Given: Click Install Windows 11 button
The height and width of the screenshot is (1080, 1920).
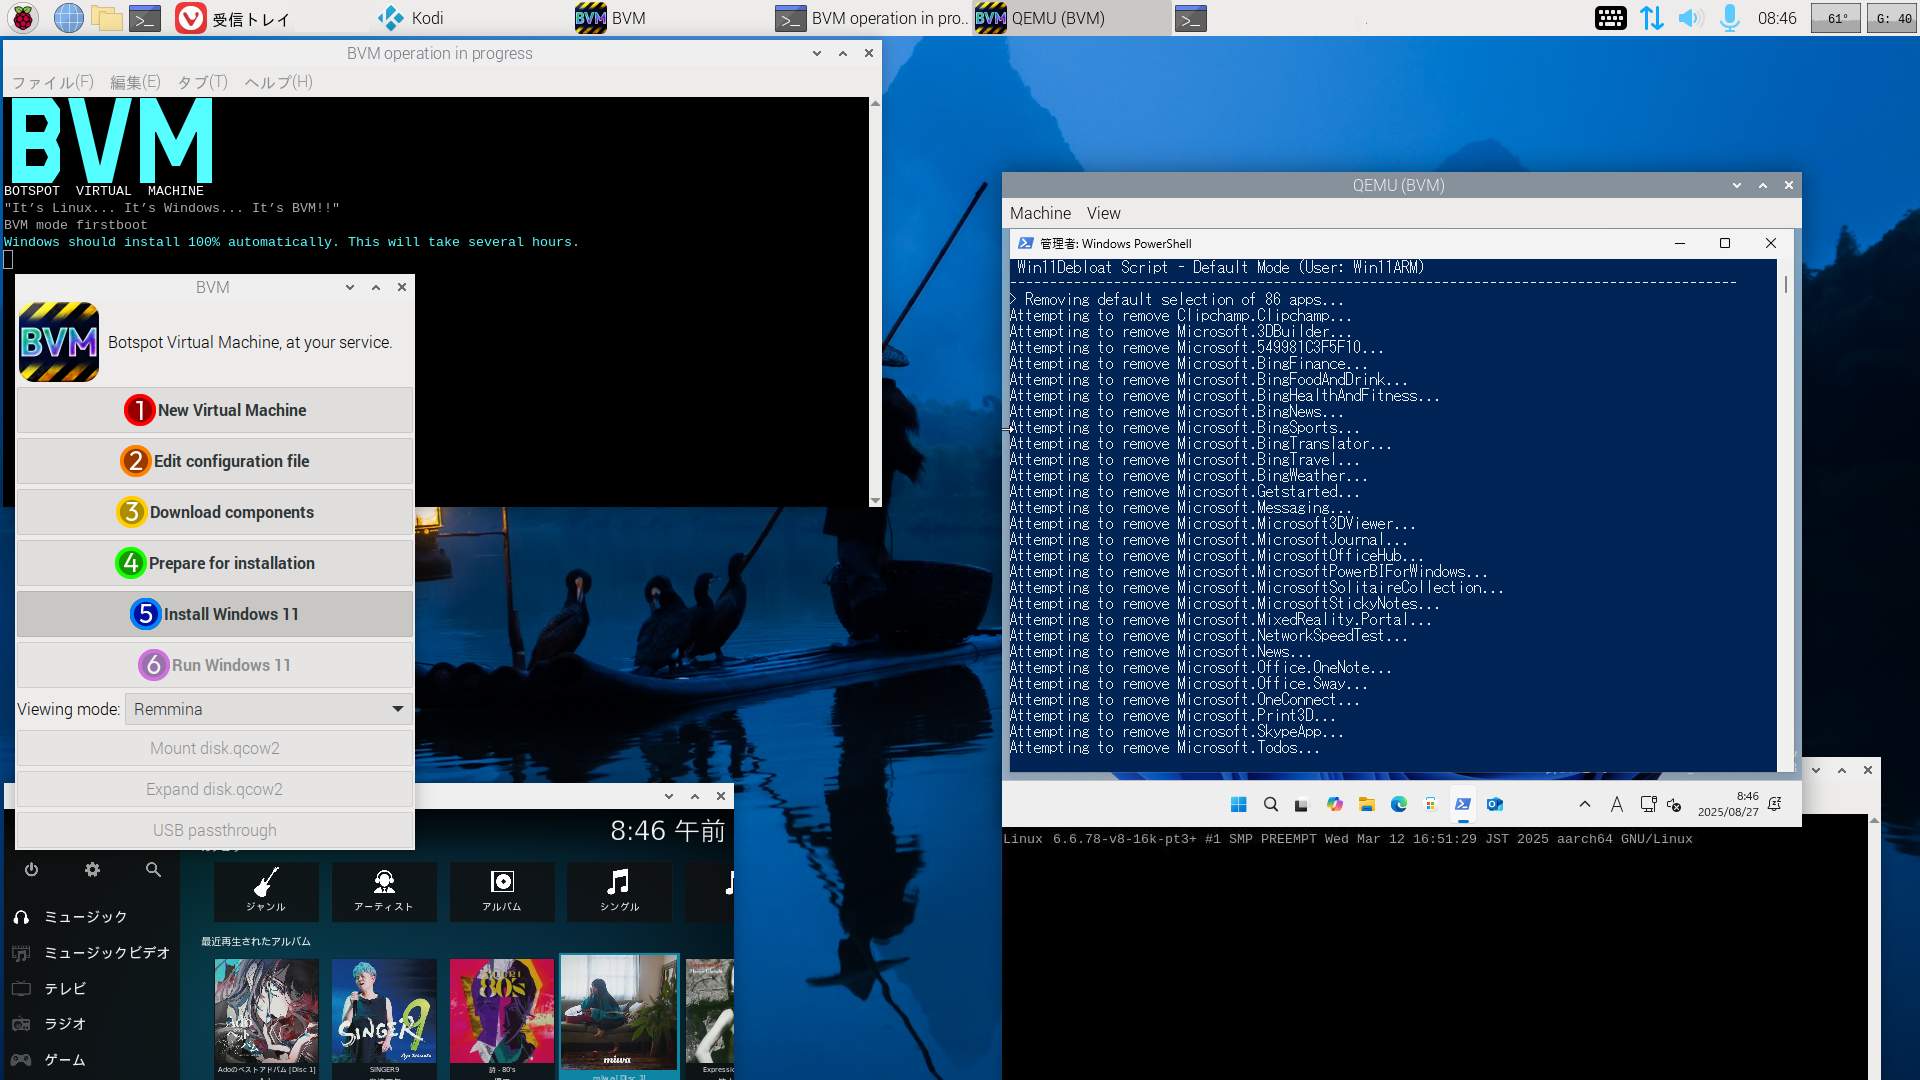Looking at the screenshot, I should [214, 614].
